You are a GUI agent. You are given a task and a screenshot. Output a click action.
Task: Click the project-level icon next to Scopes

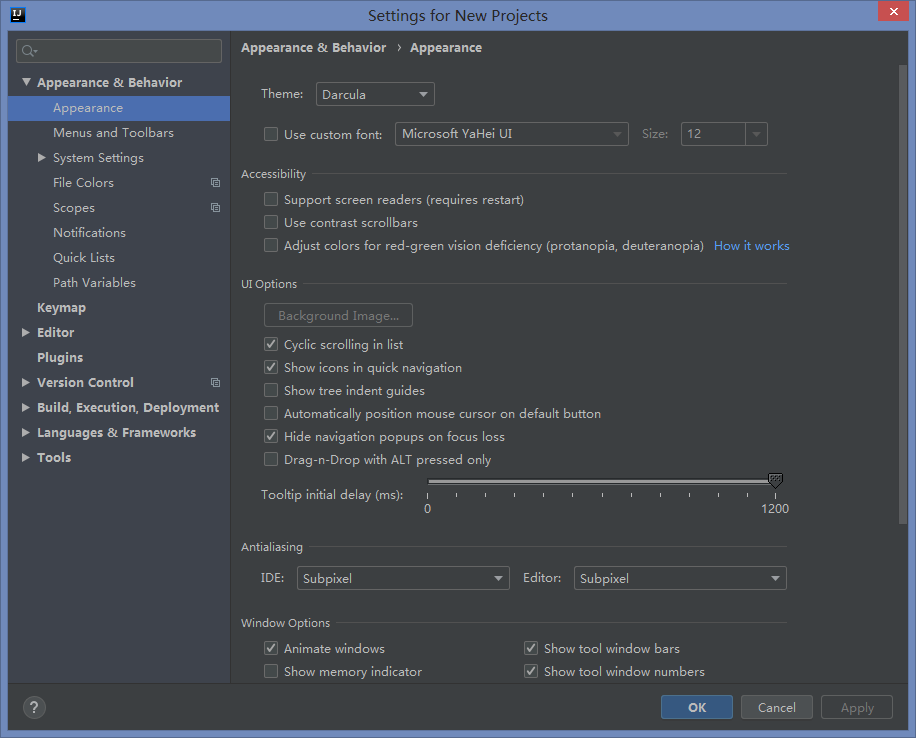tap(215, 208)
